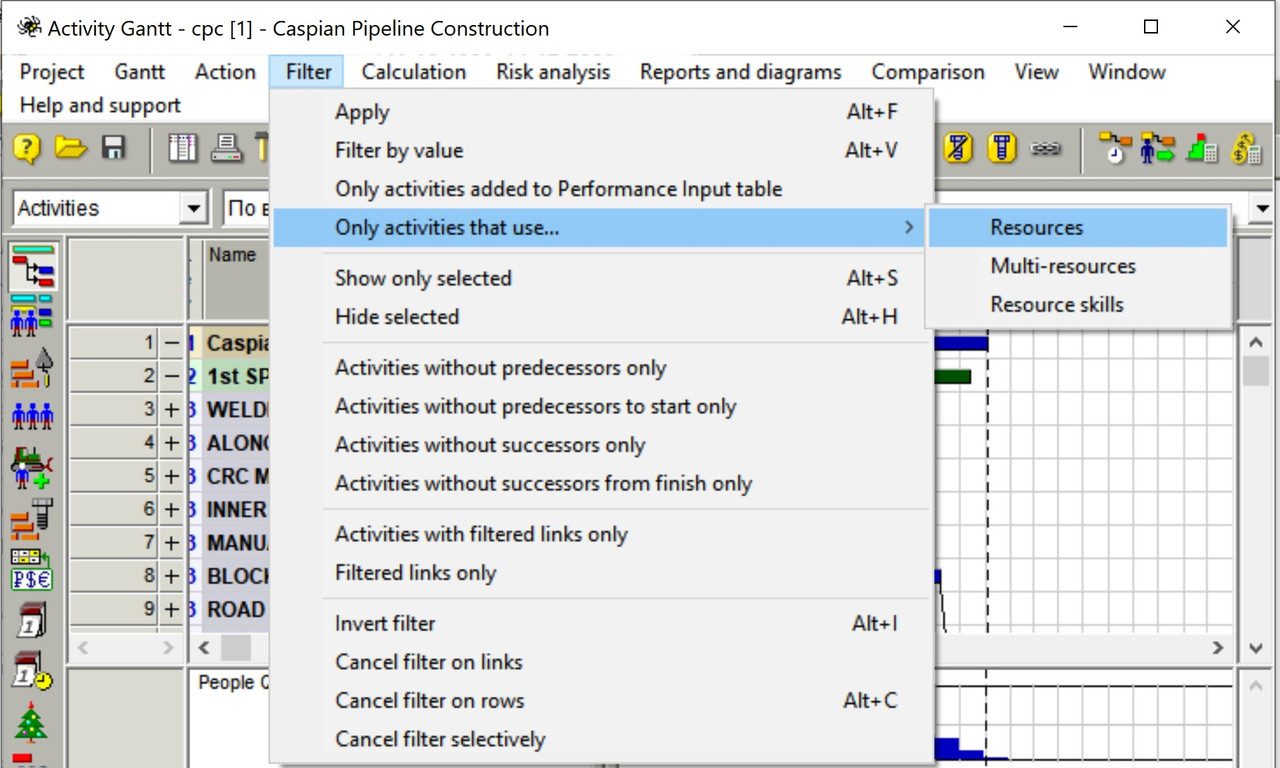
Task: Open the Activities dropdown arrow
Action: click(x=194, y=209)
